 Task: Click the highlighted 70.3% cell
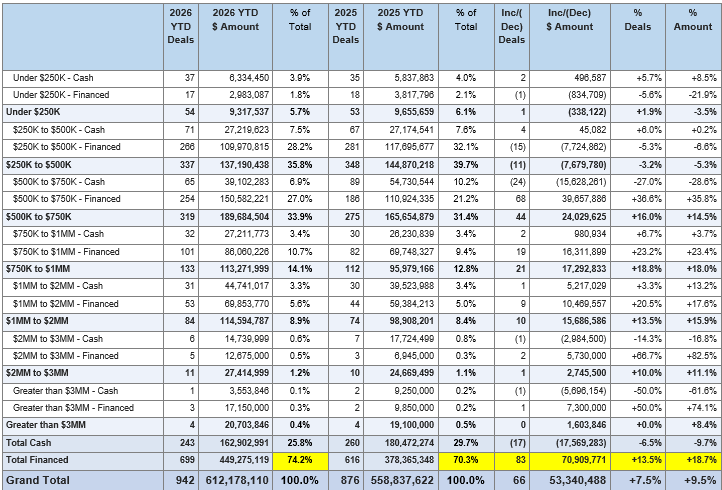pos(466,461)
